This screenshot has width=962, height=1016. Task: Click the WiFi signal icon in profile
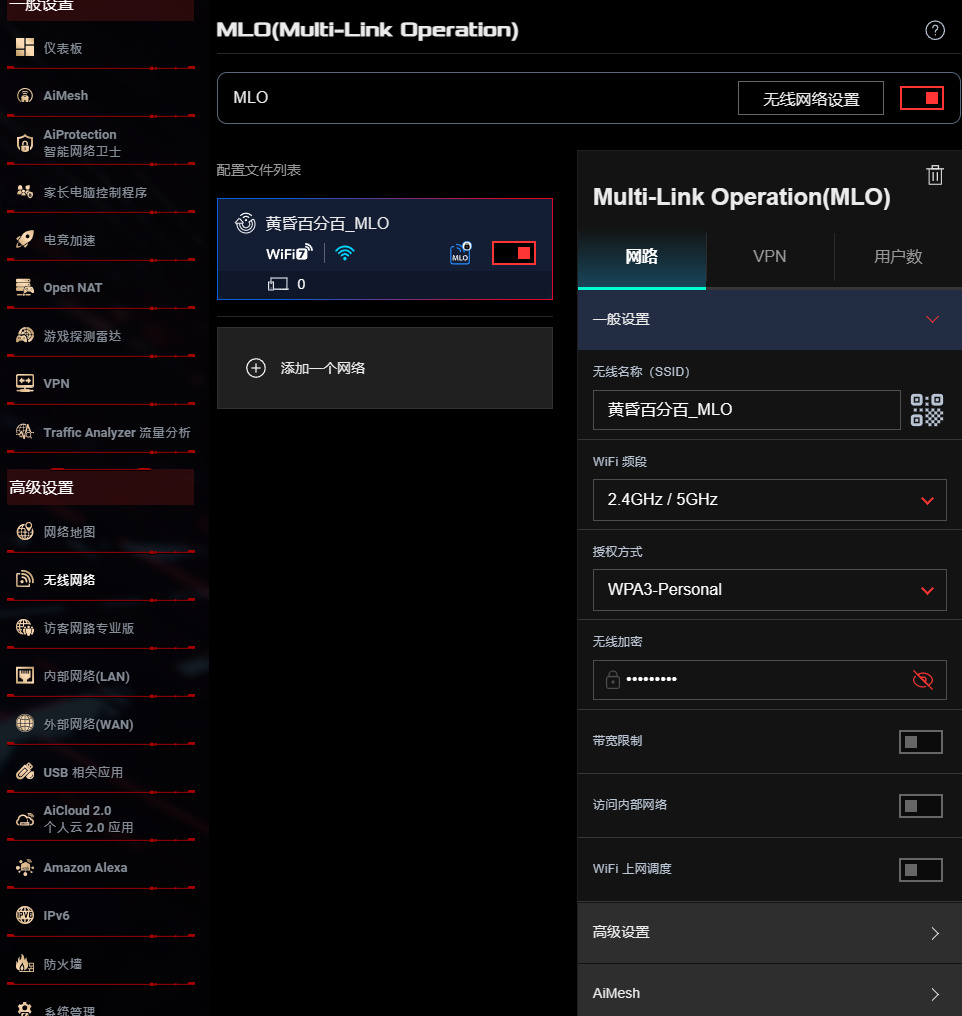(x=345, y=253)
